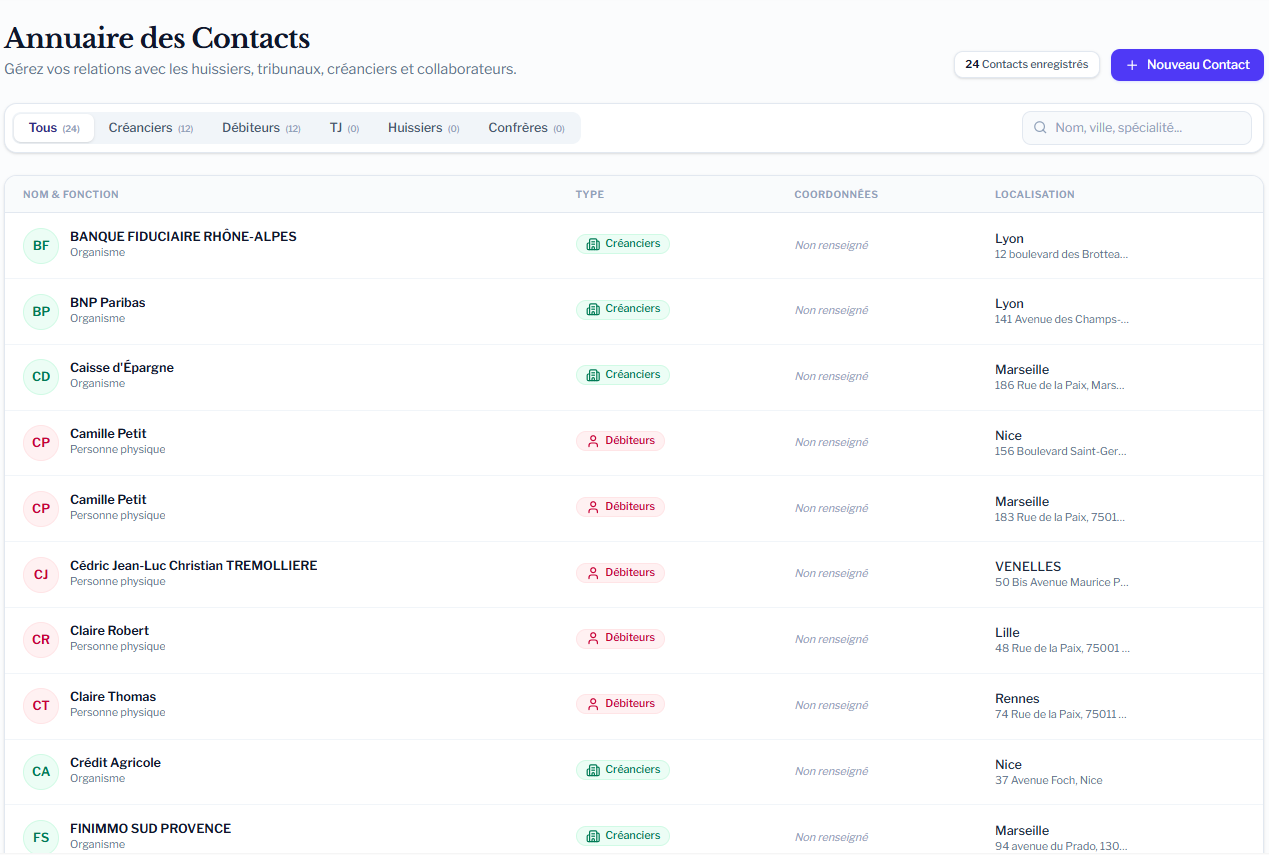Focus the Nom, ville, spécialité search field
The height and width of the screenshot is (855, 1269).
click(1147, 128)
